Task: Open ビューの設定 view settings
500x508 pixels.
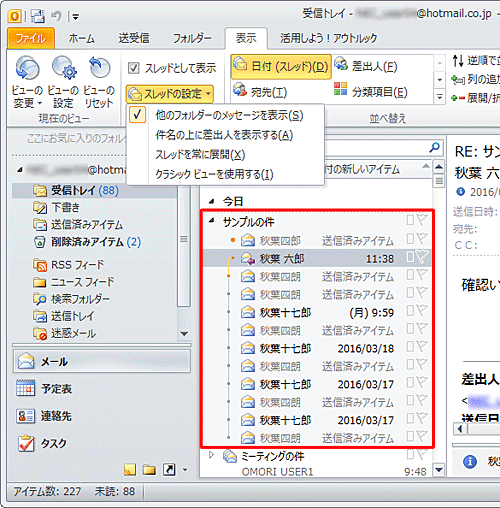Action: coord(63,82)
